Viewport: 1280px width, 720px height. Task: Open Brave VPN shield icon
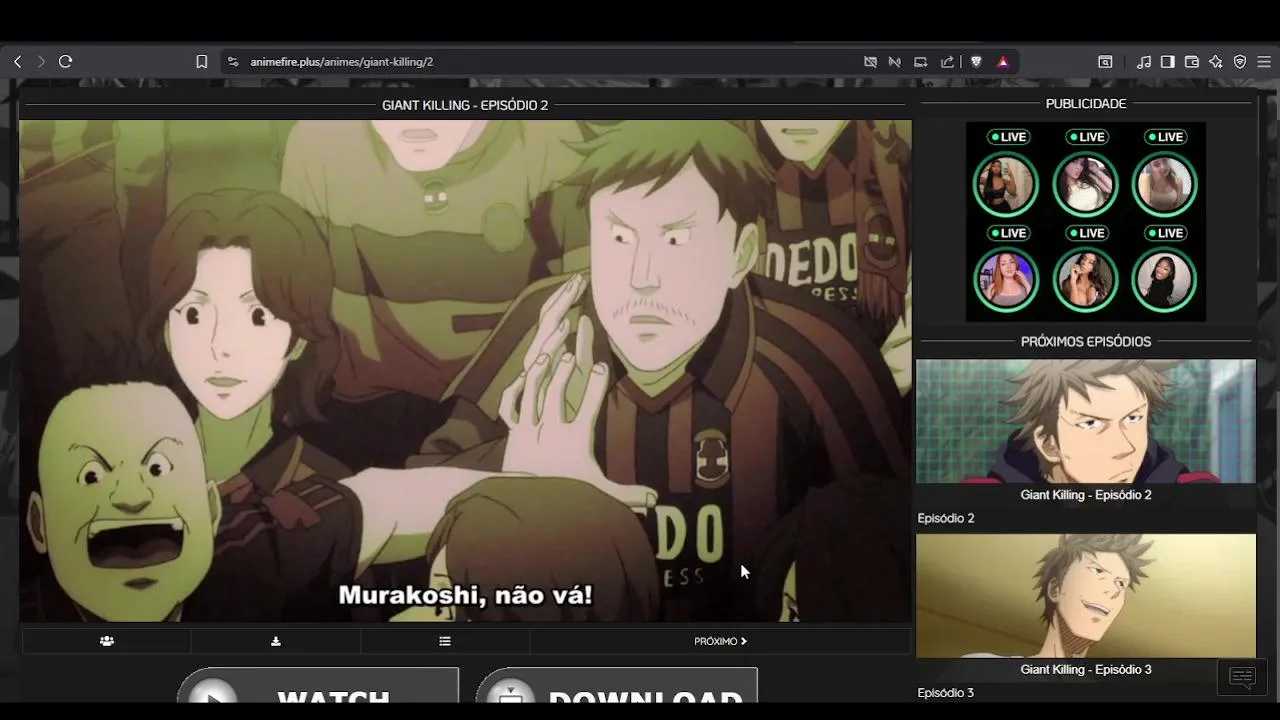[x=1240, y=62]
